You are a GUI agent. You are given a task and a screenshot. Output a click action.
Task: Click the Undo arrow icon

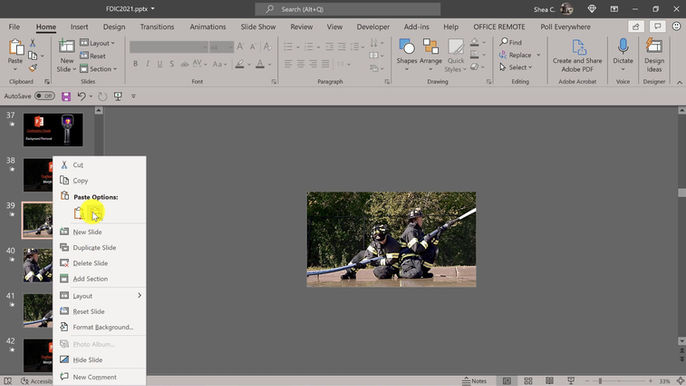[81, 96]
